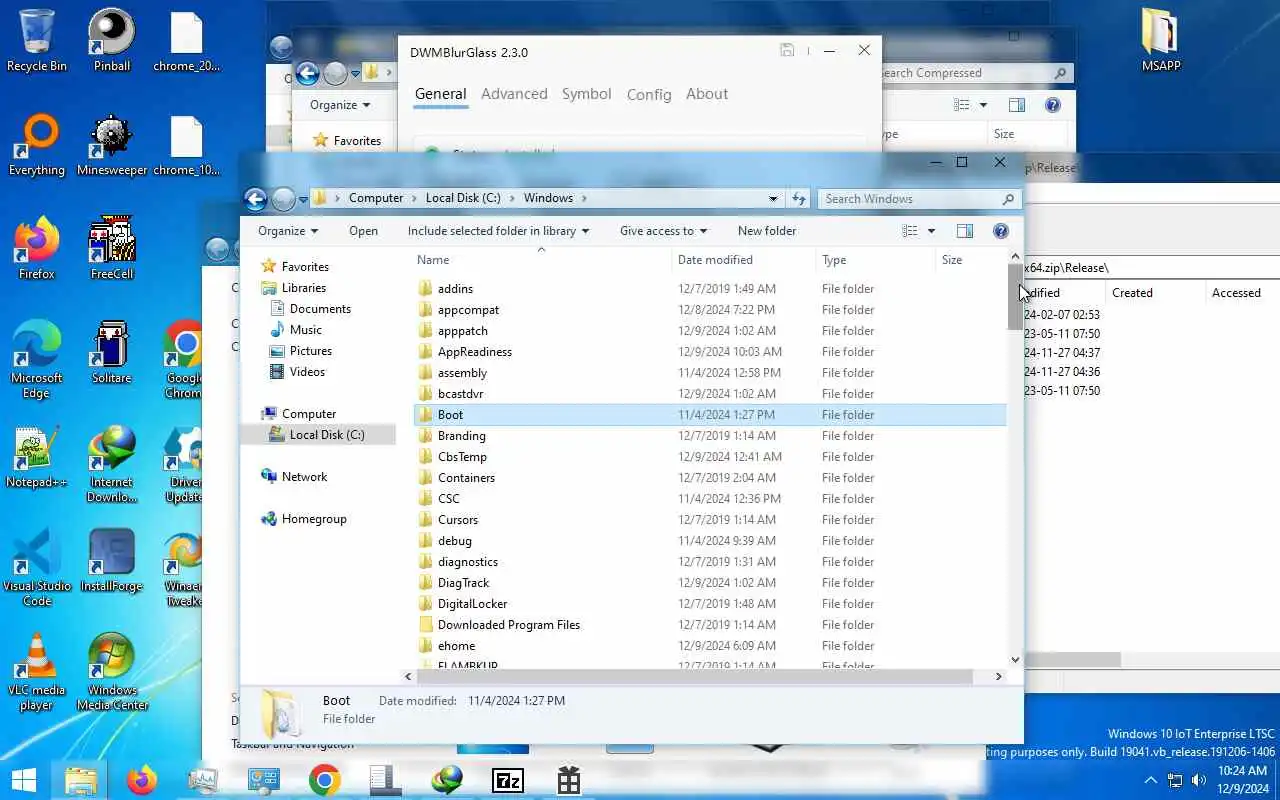
Task: Open help in the Compressed explorer window
Action: (1052, 105)
